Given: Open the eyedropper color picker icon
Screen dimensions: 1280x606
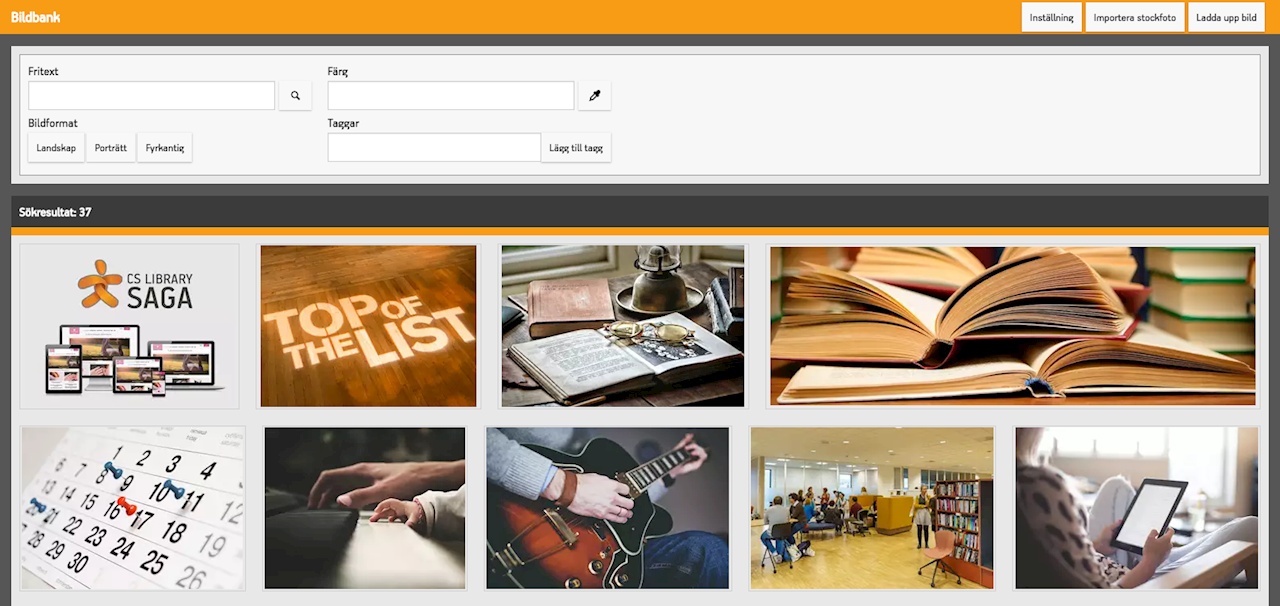Looking at the screenshot, I should click(x=594, y=96).
